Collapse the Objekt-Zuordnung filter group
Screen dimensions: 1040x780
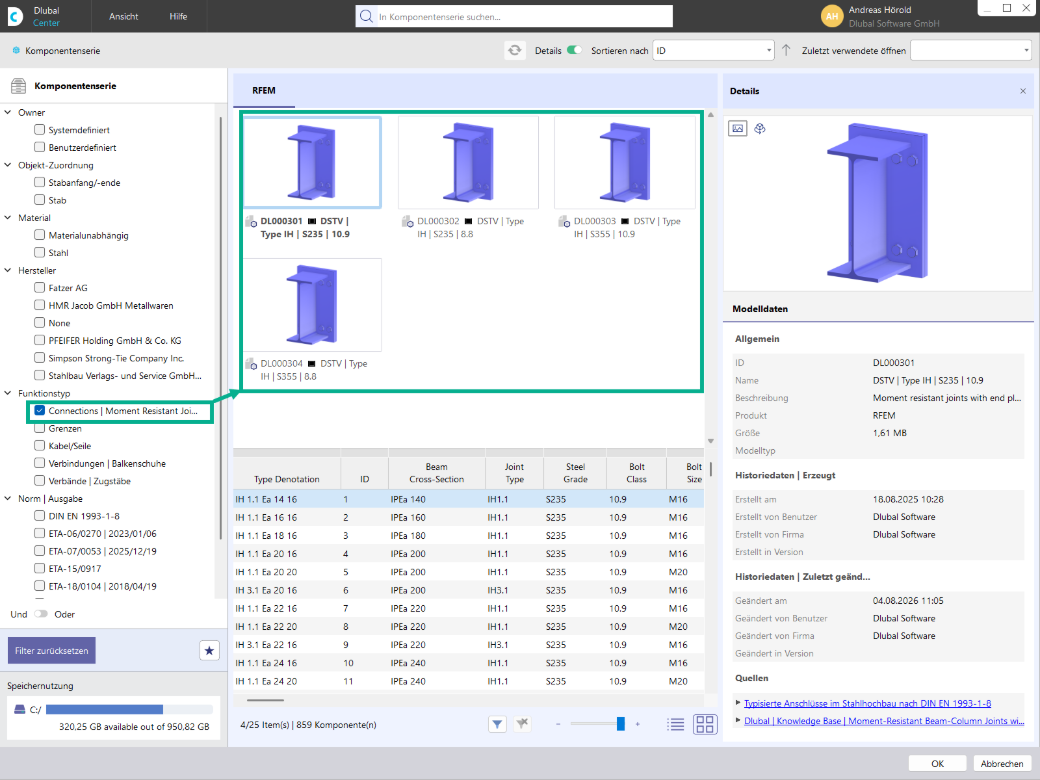tap(8, 165)
